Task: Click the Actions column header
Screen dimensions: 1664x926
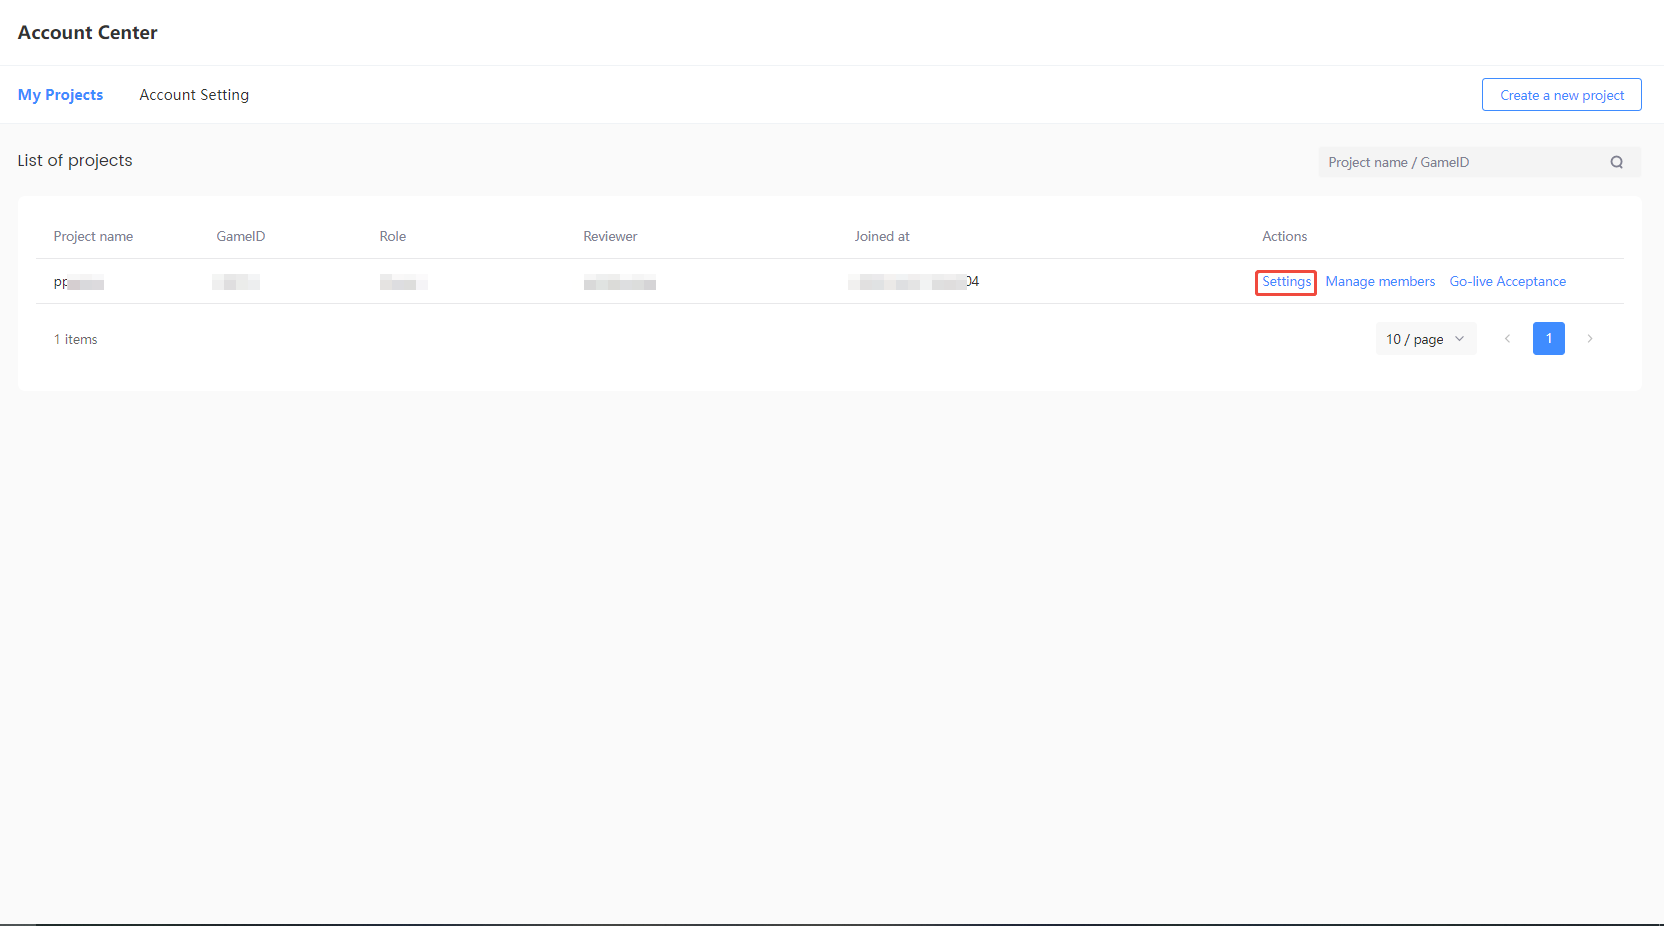Action: pos(1284,237)
